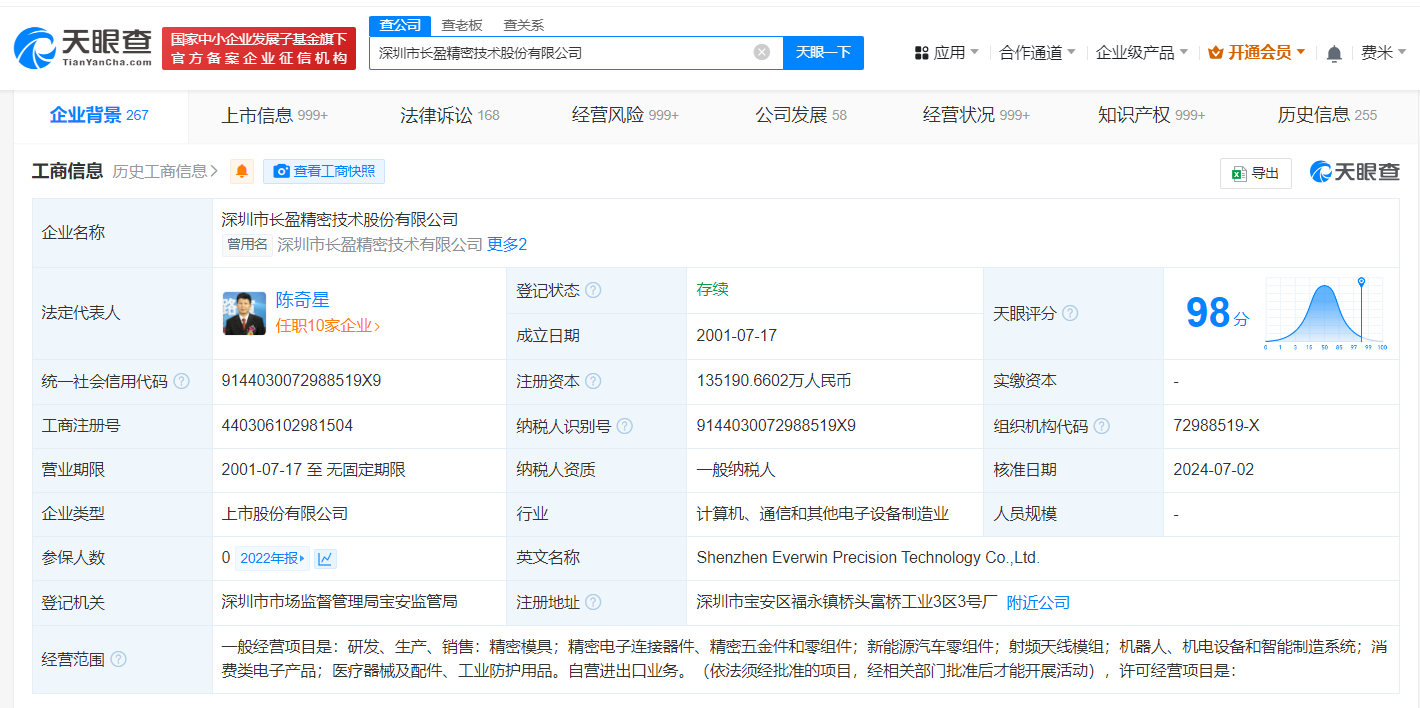This screenshot has height=708, width=1420.
Task: Click the orange alert bell beside 工商信息
Action: pyautogui.click(x=242, y=172)
